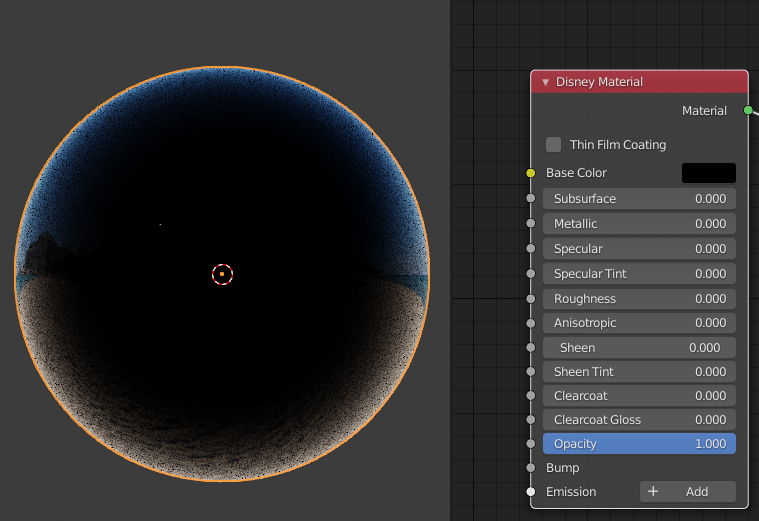
Task: Click the Roughness value slider
Action: 639,299
